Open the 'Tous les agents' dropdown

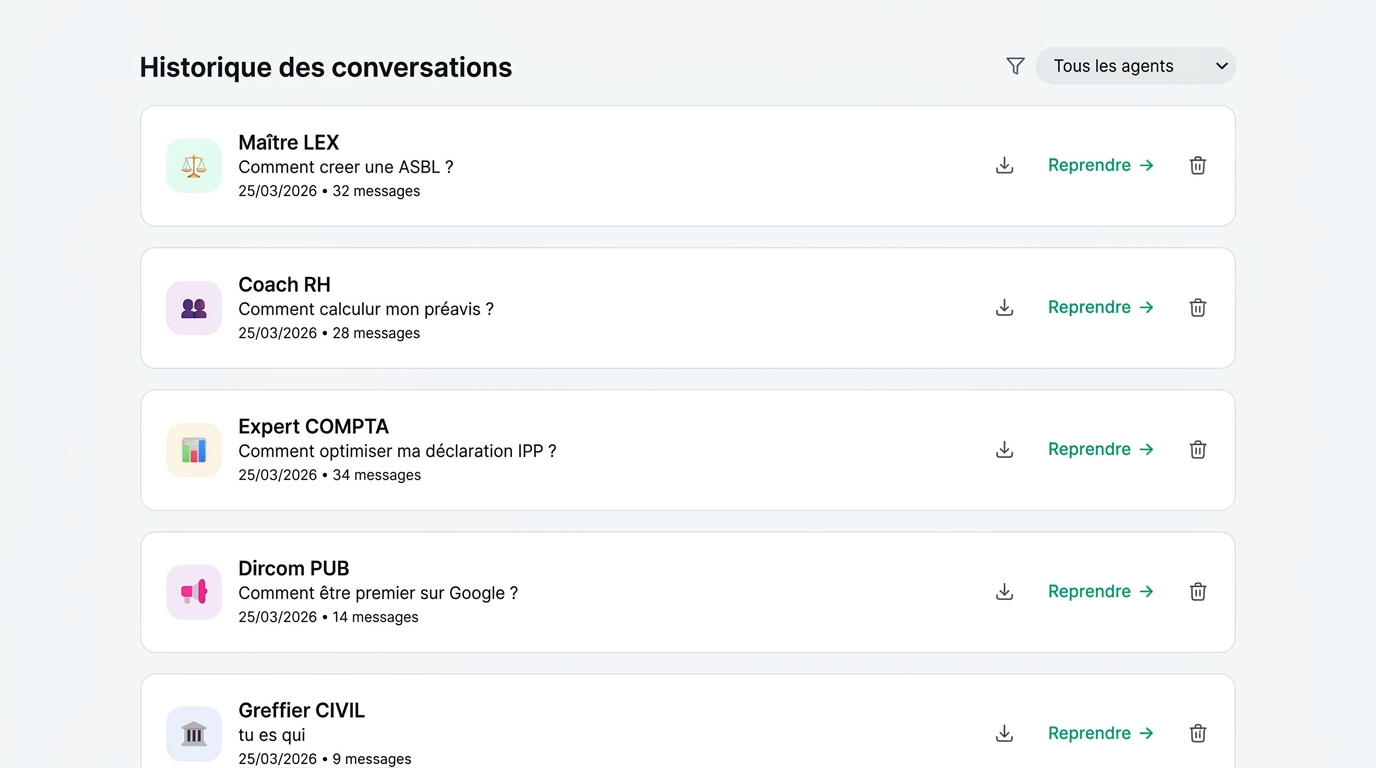[1136, 66]
